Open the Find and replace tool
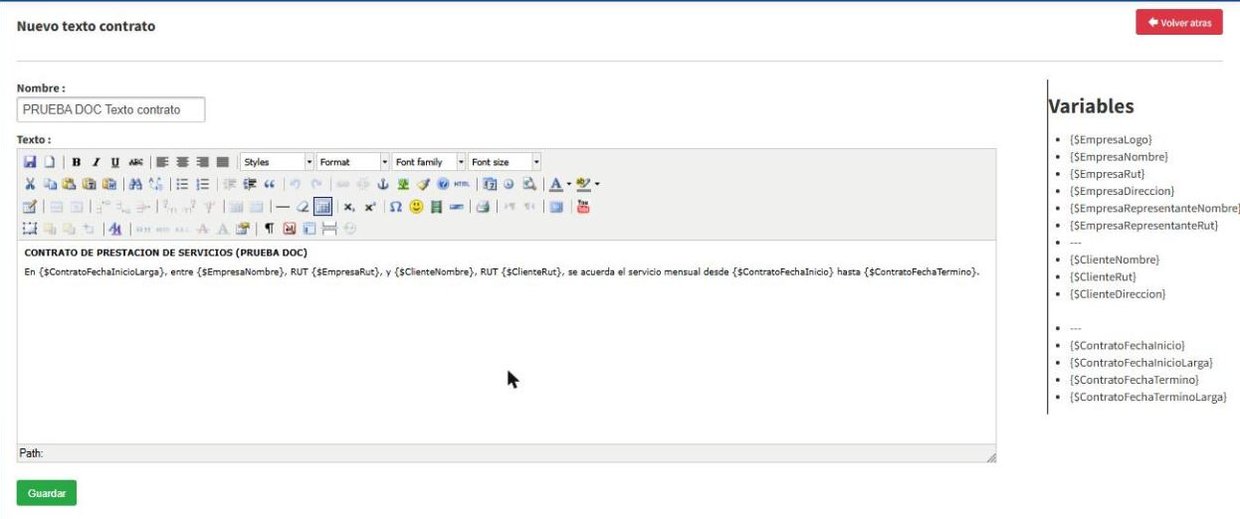1240x519 pixels. click(155, 184)
